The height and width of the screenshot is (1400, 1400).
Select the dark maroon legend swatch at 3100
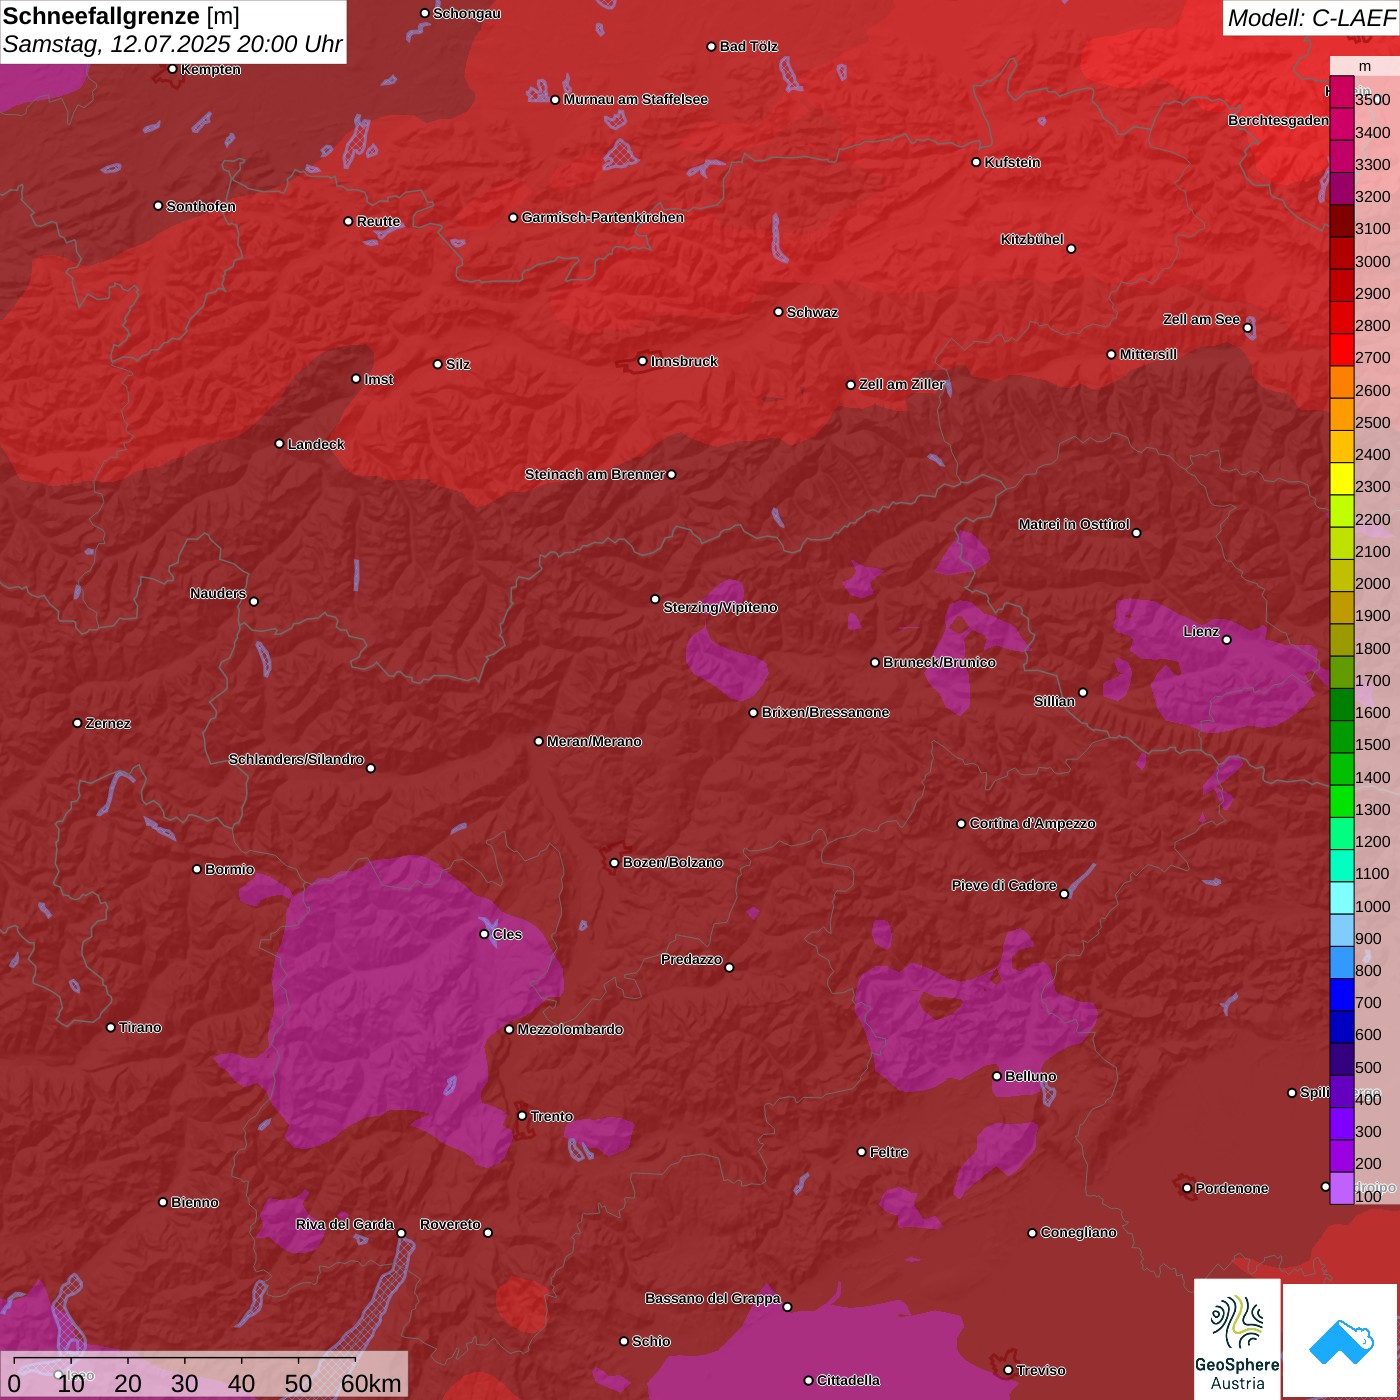1341,221
